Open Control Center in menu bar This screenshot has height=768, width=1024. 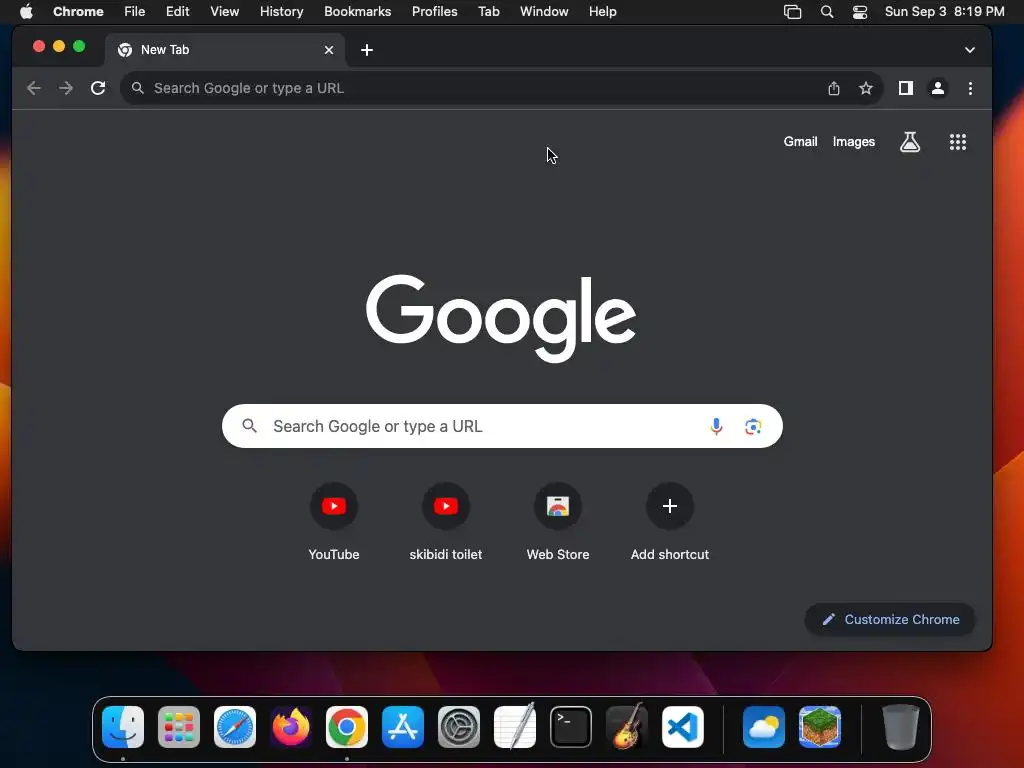coord(860,12)
